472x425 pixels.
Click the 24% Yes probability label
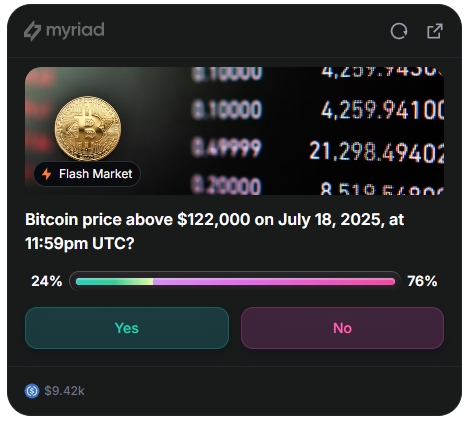tap(47, 281)
